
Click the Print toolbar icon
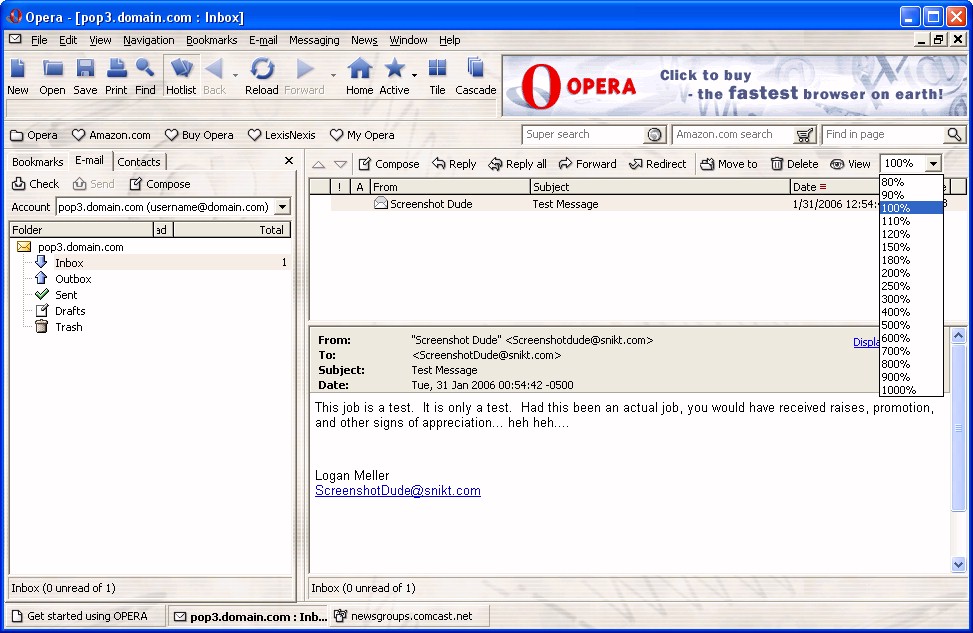click(x=116, y=76)
